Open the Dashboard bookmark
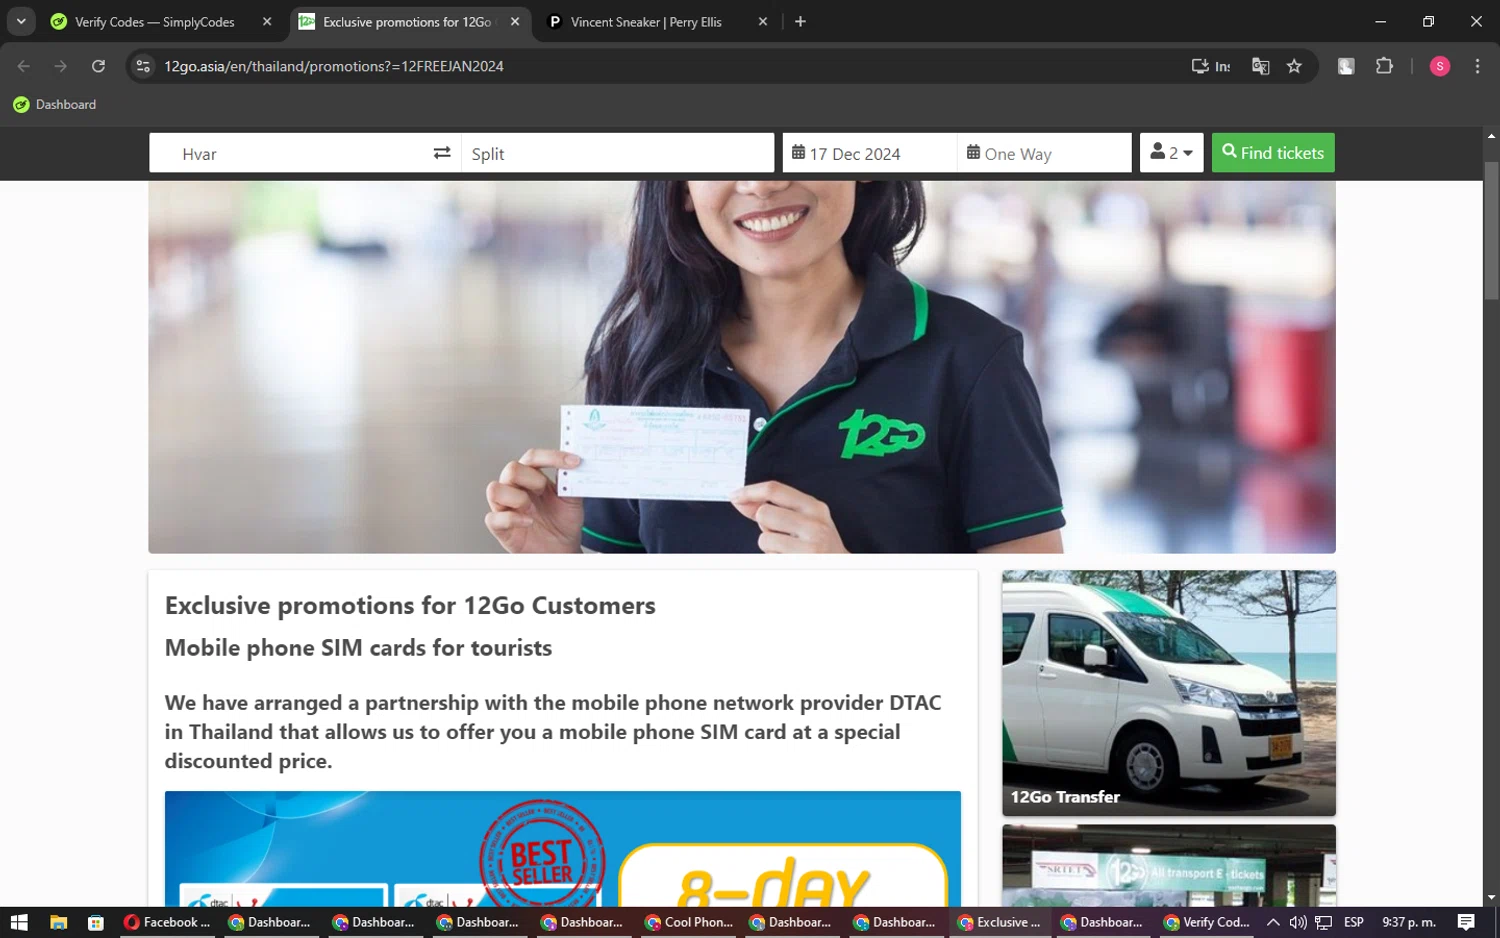The image size is (1500, 938). pos(55,104)
